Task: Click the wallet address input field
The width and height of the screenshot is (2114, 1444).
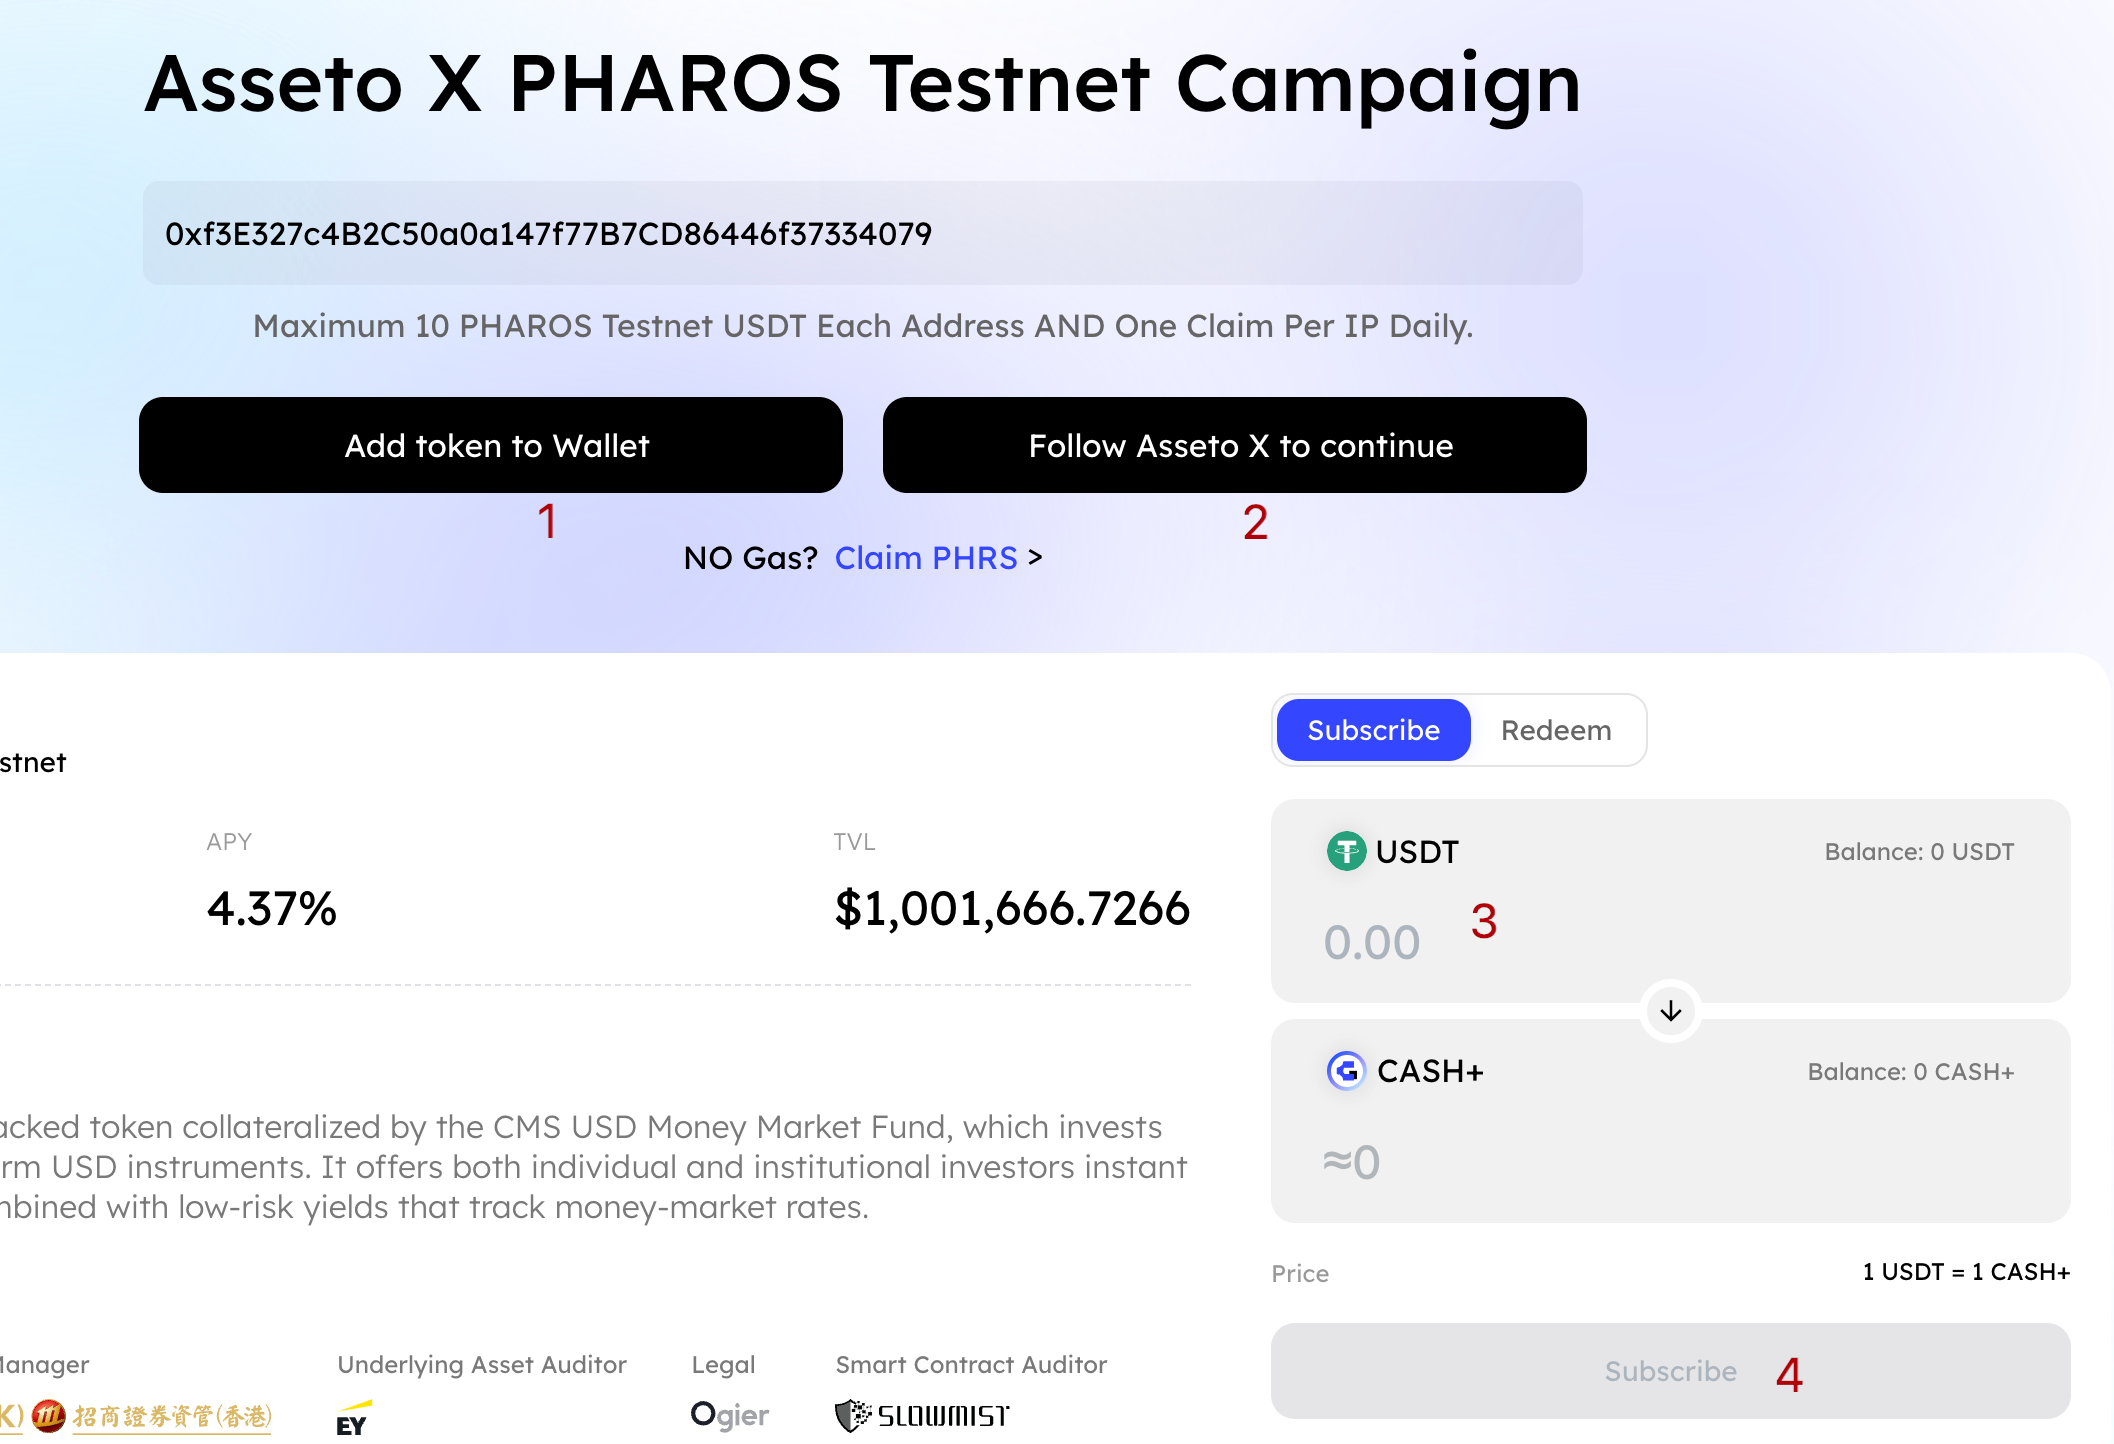Action: 862,234
